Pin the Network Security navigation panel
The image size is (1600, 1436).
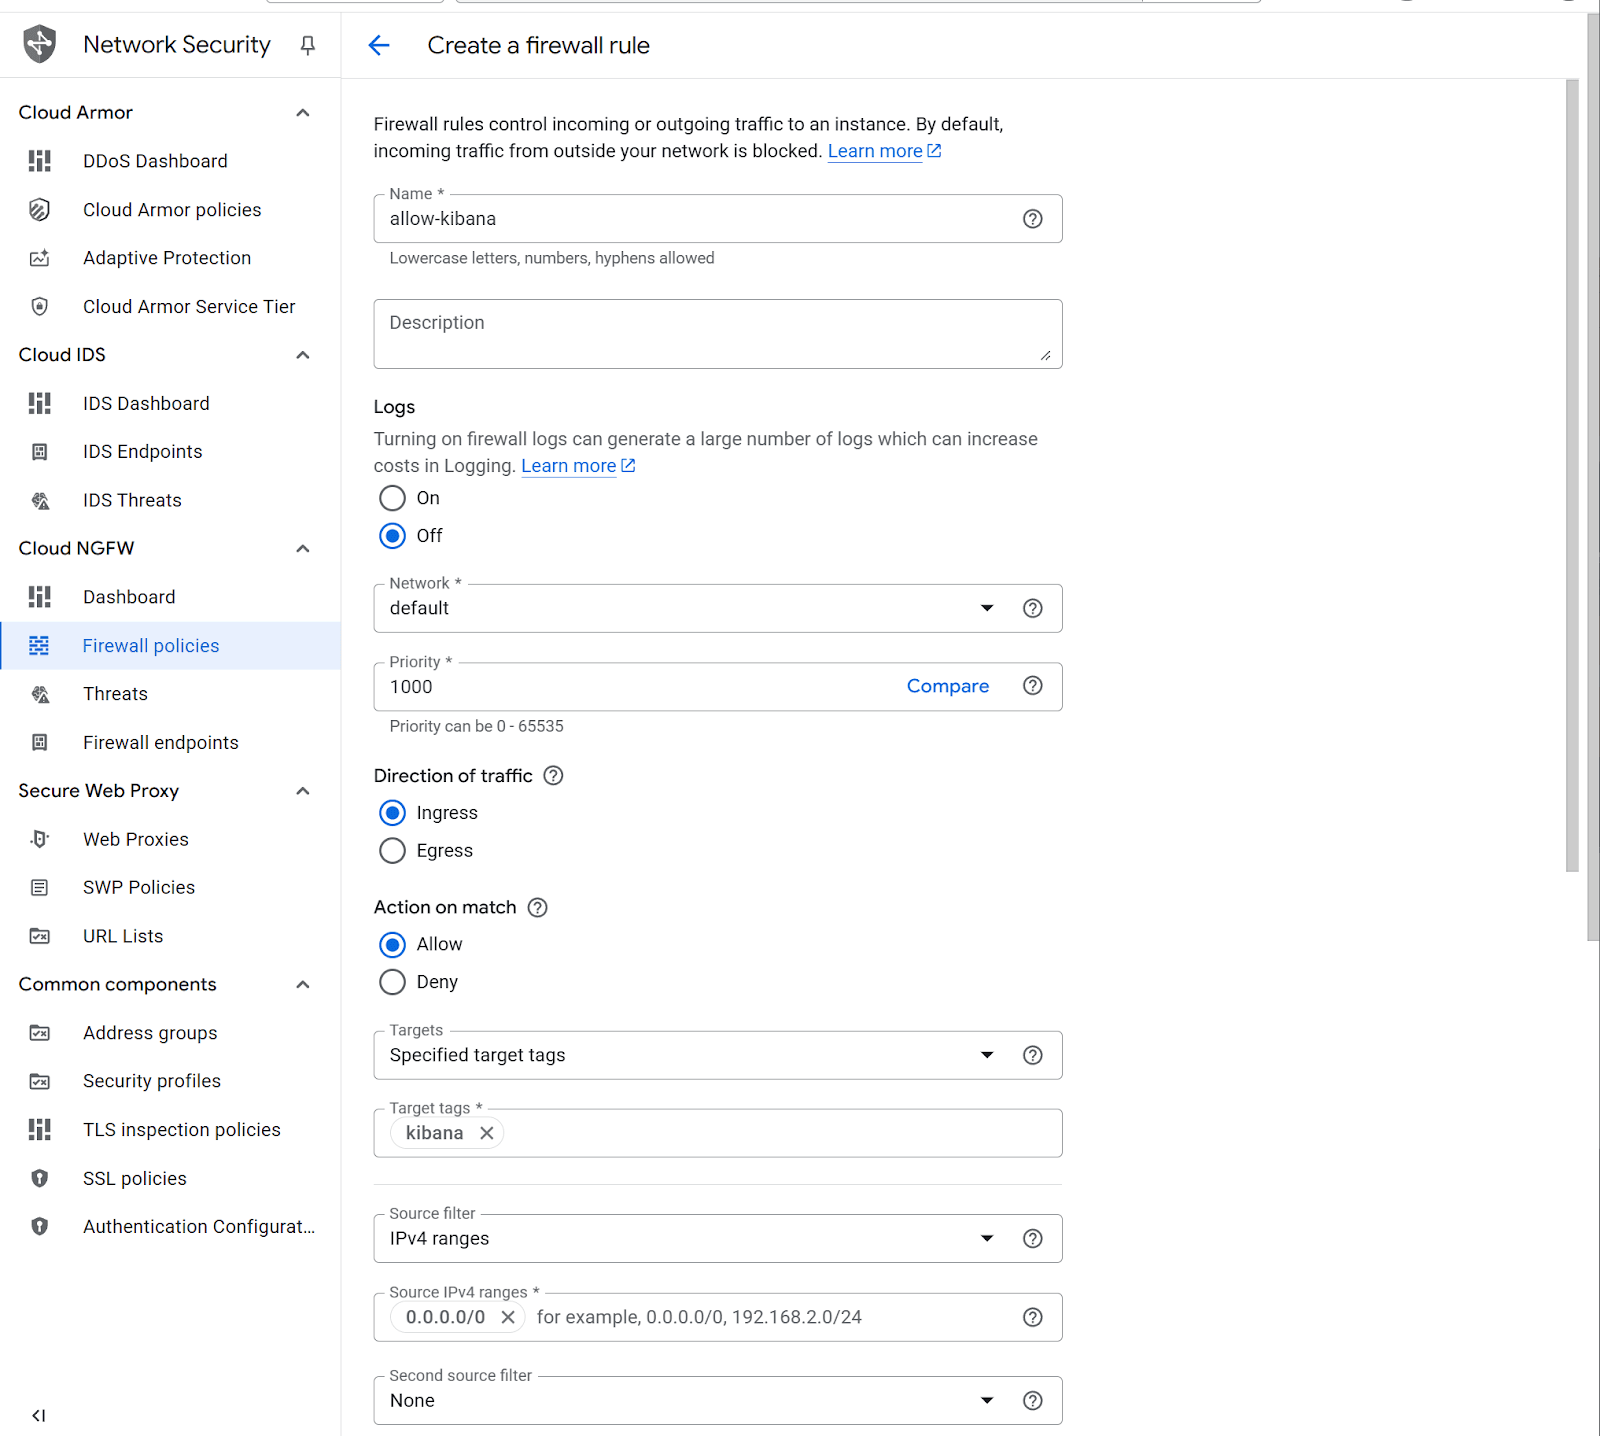[x=308, y=45]
